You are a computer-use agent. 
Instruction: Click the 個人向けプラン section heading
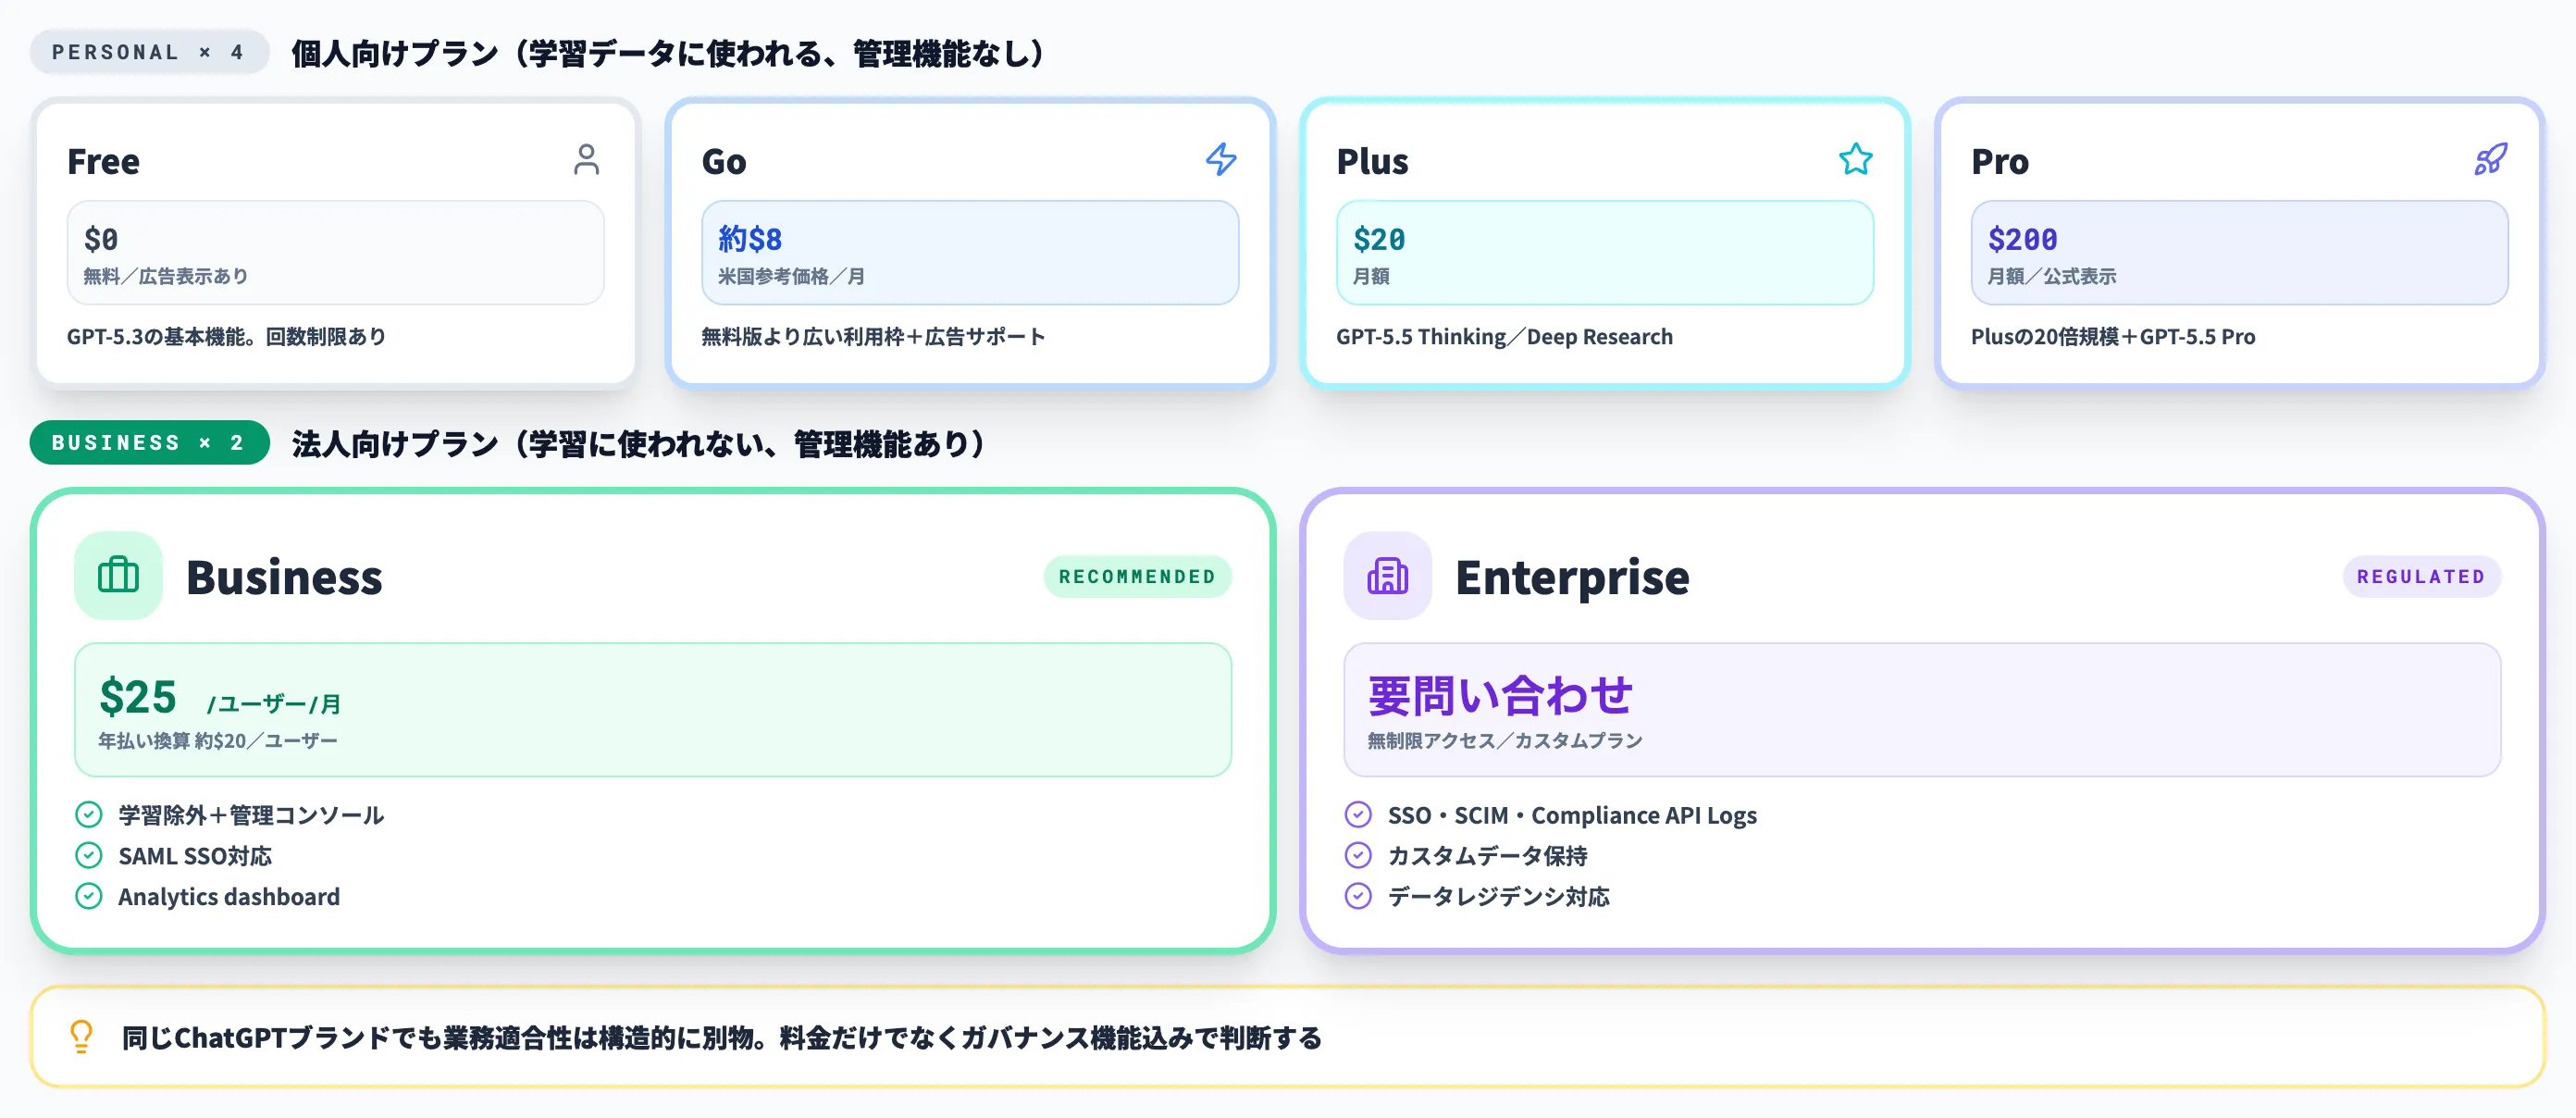click(669, 53)
